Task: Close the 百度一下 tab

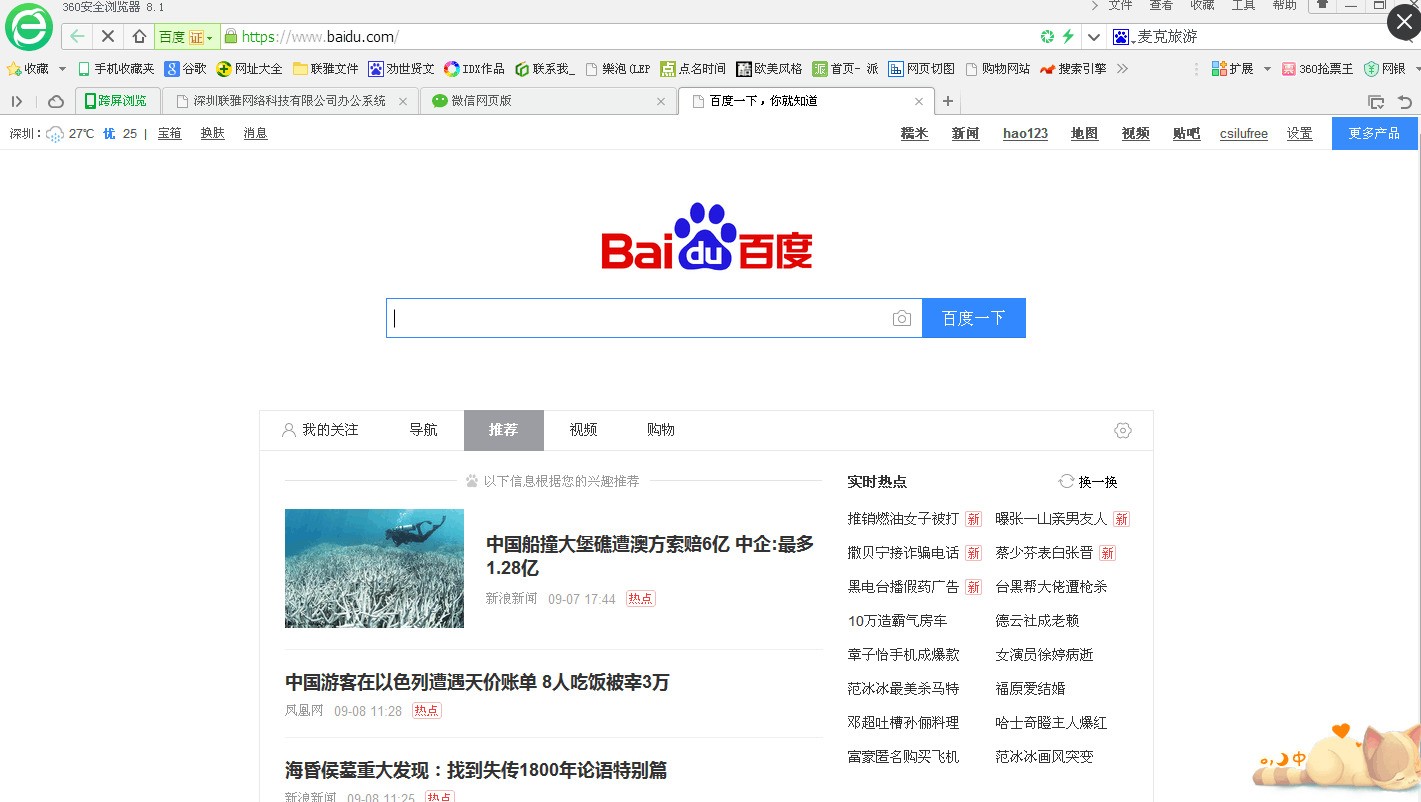Action: (919, 101)
